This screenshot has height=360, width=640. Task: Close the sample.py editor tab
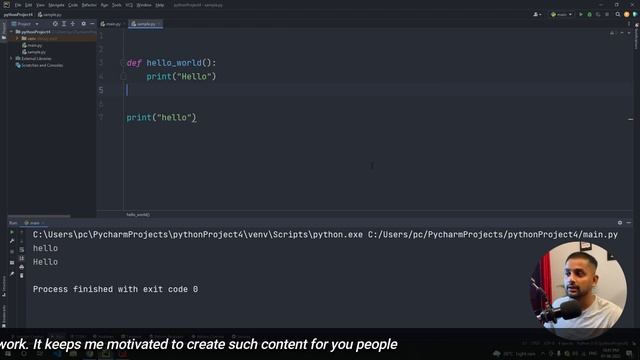pyautogui.click(x=160, y=24)
